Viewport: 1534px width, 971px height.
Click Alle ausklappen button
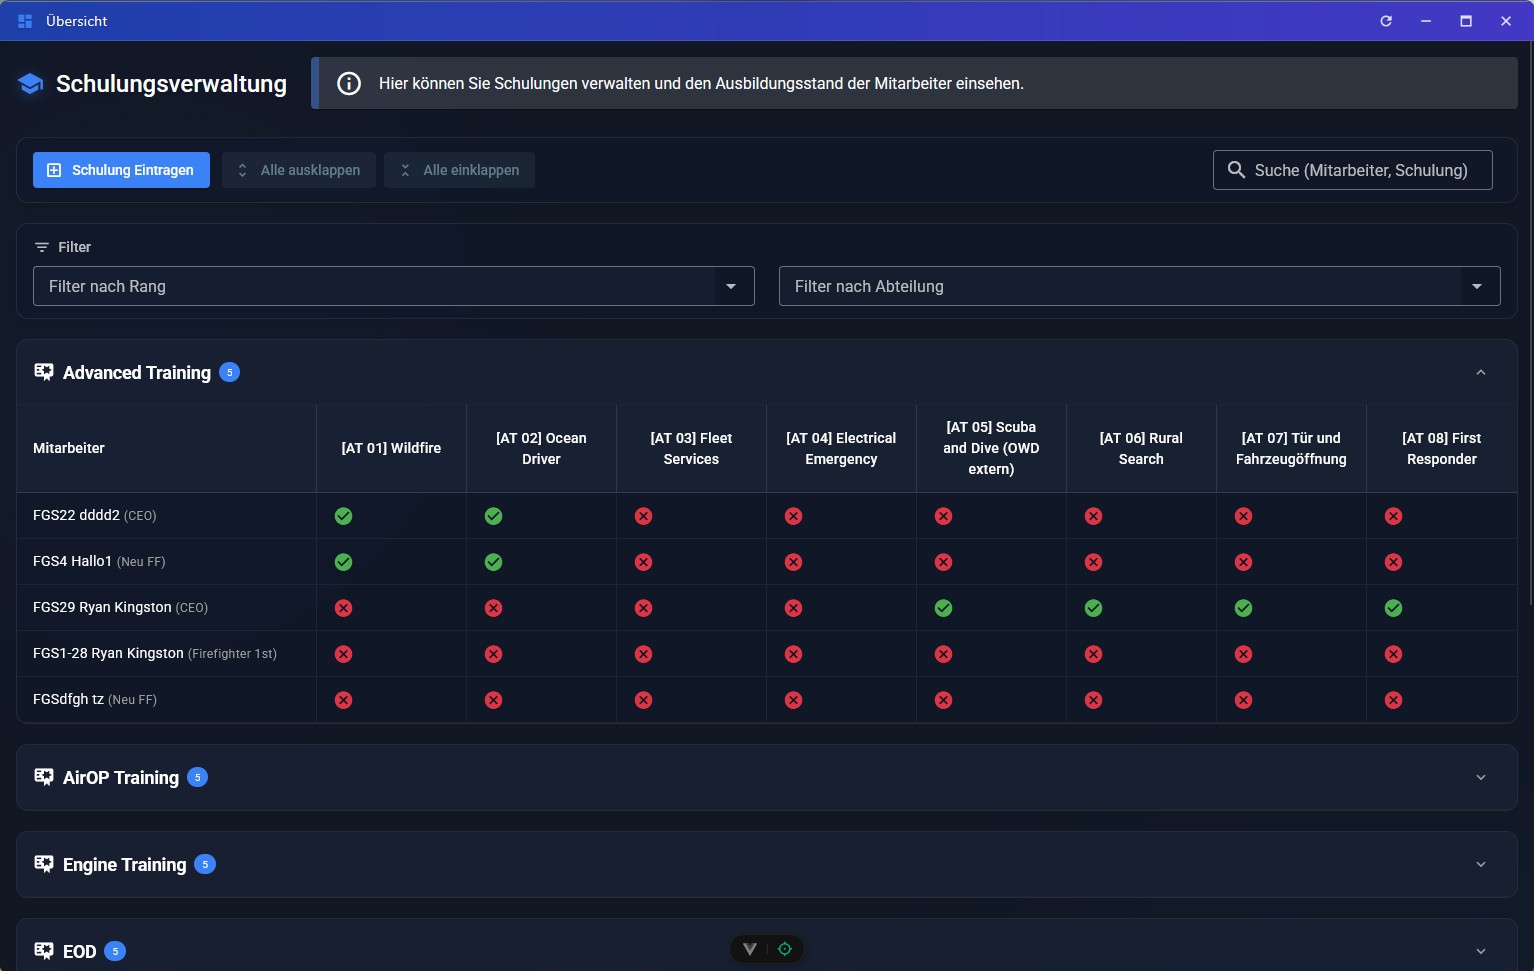(299, 170)
